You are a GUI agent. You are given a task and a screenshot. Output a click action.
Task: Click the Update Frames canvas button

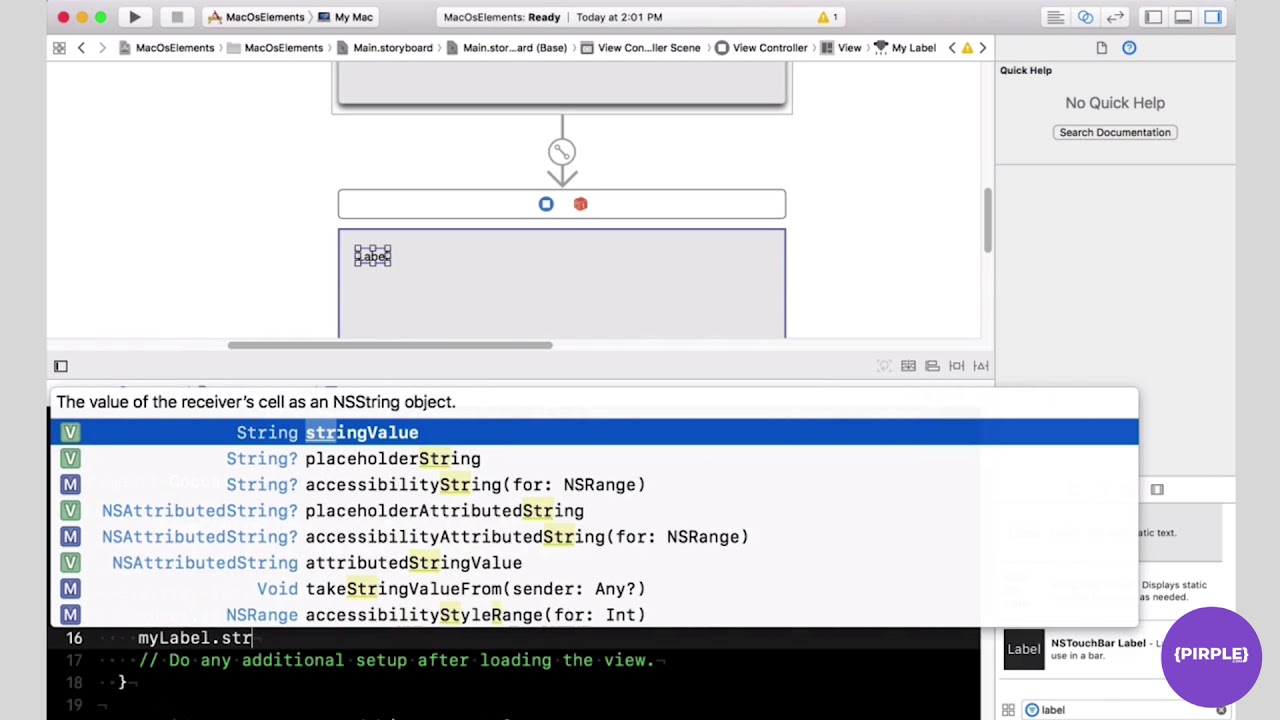(884, 366)
